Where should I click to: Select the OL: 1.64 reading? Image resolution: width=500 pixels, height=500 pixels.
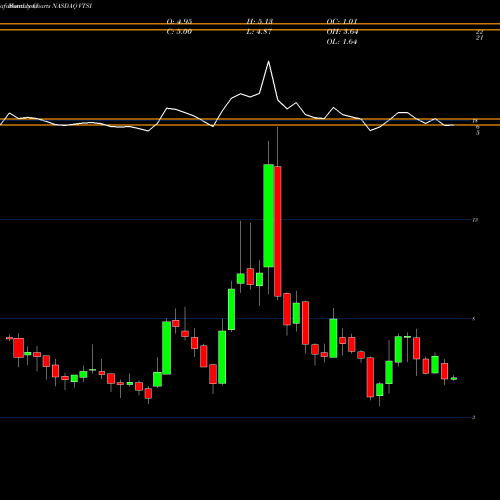(342, 42)
